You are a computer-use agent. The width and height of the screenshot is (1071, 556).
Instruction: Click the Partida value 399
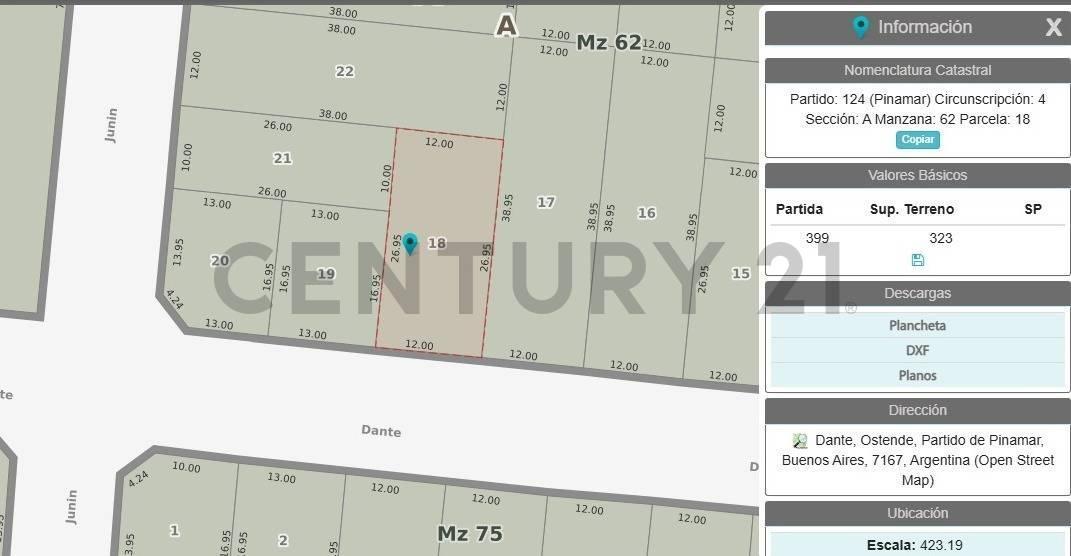pos(817,238)
